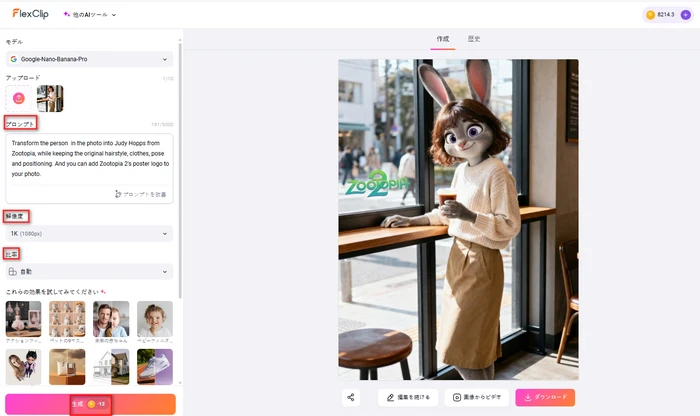Click the purple plus icon beside credits
This screenshot has height=416, width=700.
click(x=685, y=15)
